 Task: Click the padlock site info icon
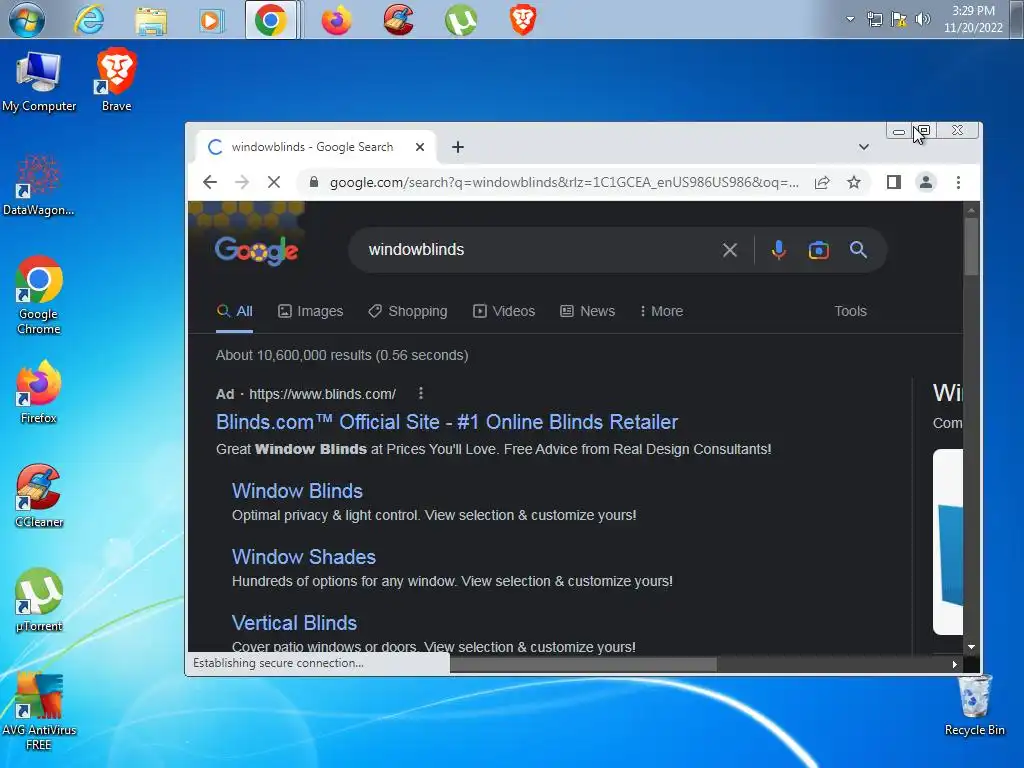coord(313,182)
